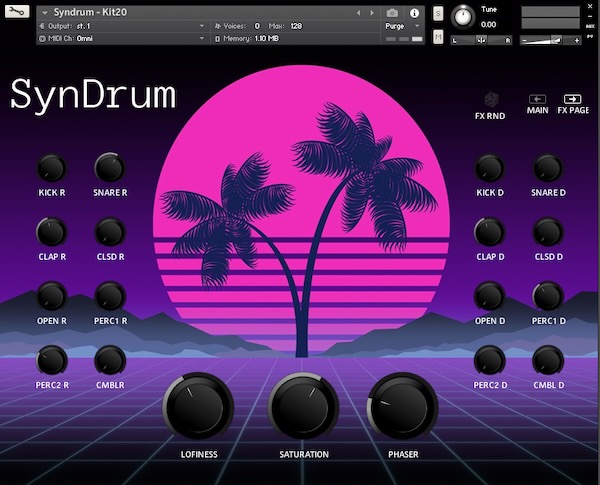Open the Purge dropdown menu

pyautogui.click(x=400, y=26)
